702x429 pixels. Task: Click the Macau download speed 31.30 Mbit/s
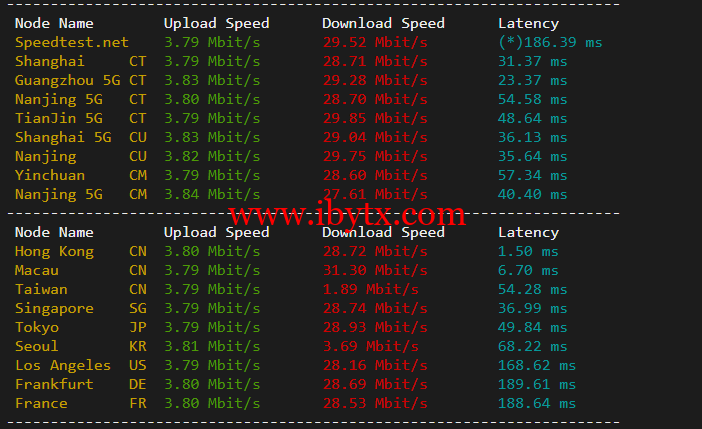[x=375, y=270]
